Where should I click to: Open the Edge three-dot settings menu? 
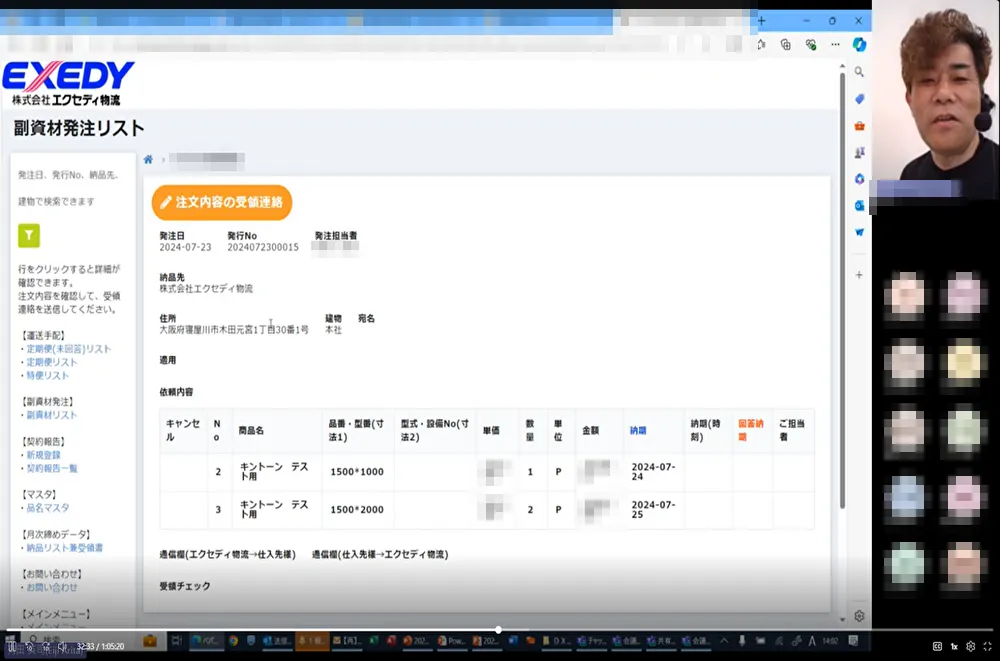835,45
